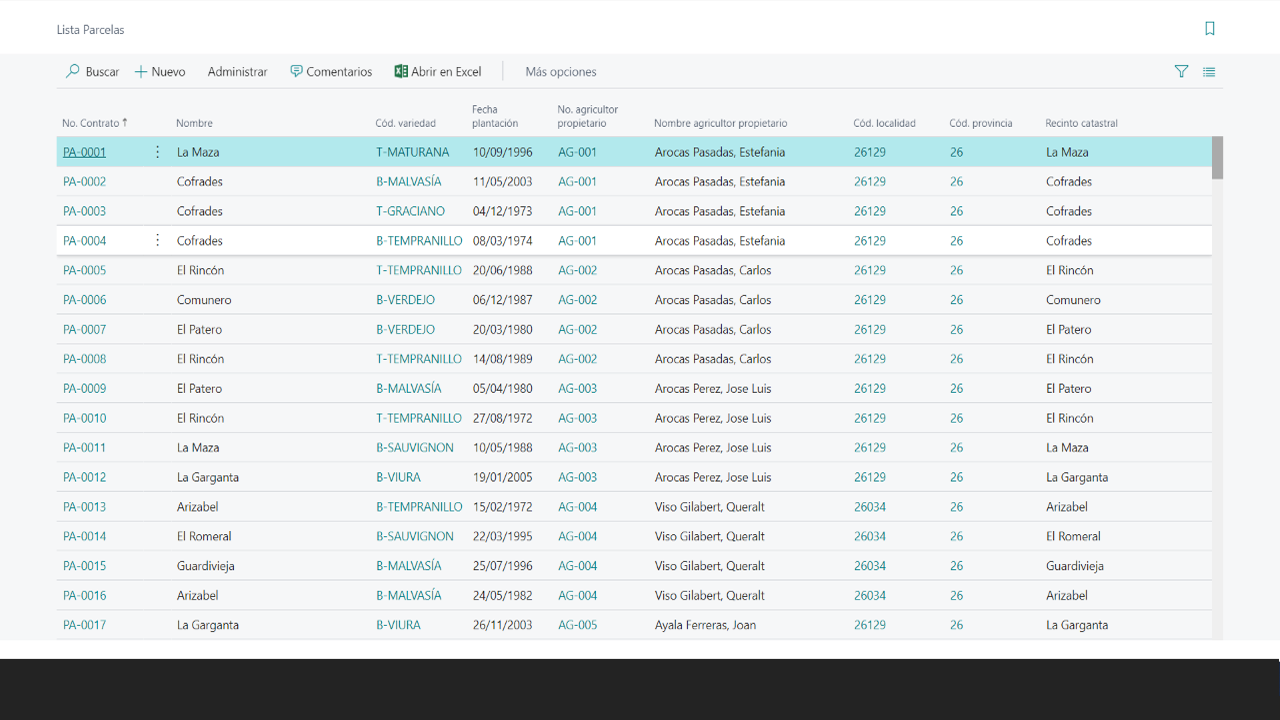This screenshot has width=1280, height=720.
Task: Open the filter pane funnel icon
Action: click(1181, 72)
